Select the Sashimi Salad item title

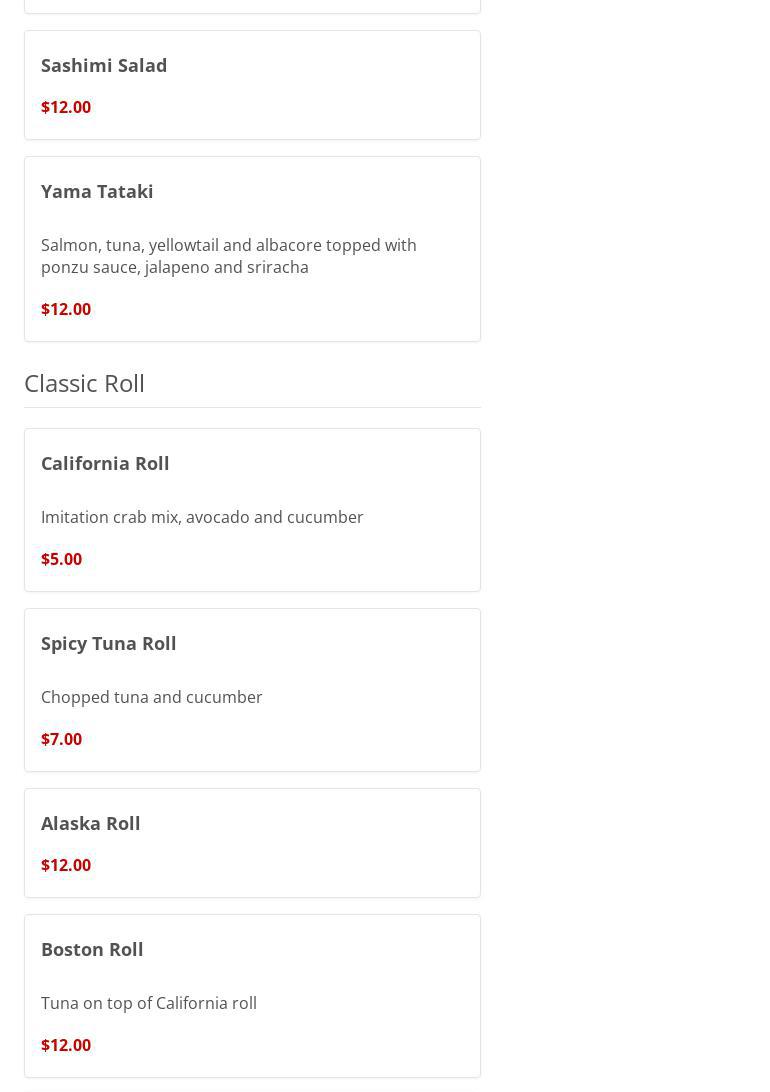[104, 65]
